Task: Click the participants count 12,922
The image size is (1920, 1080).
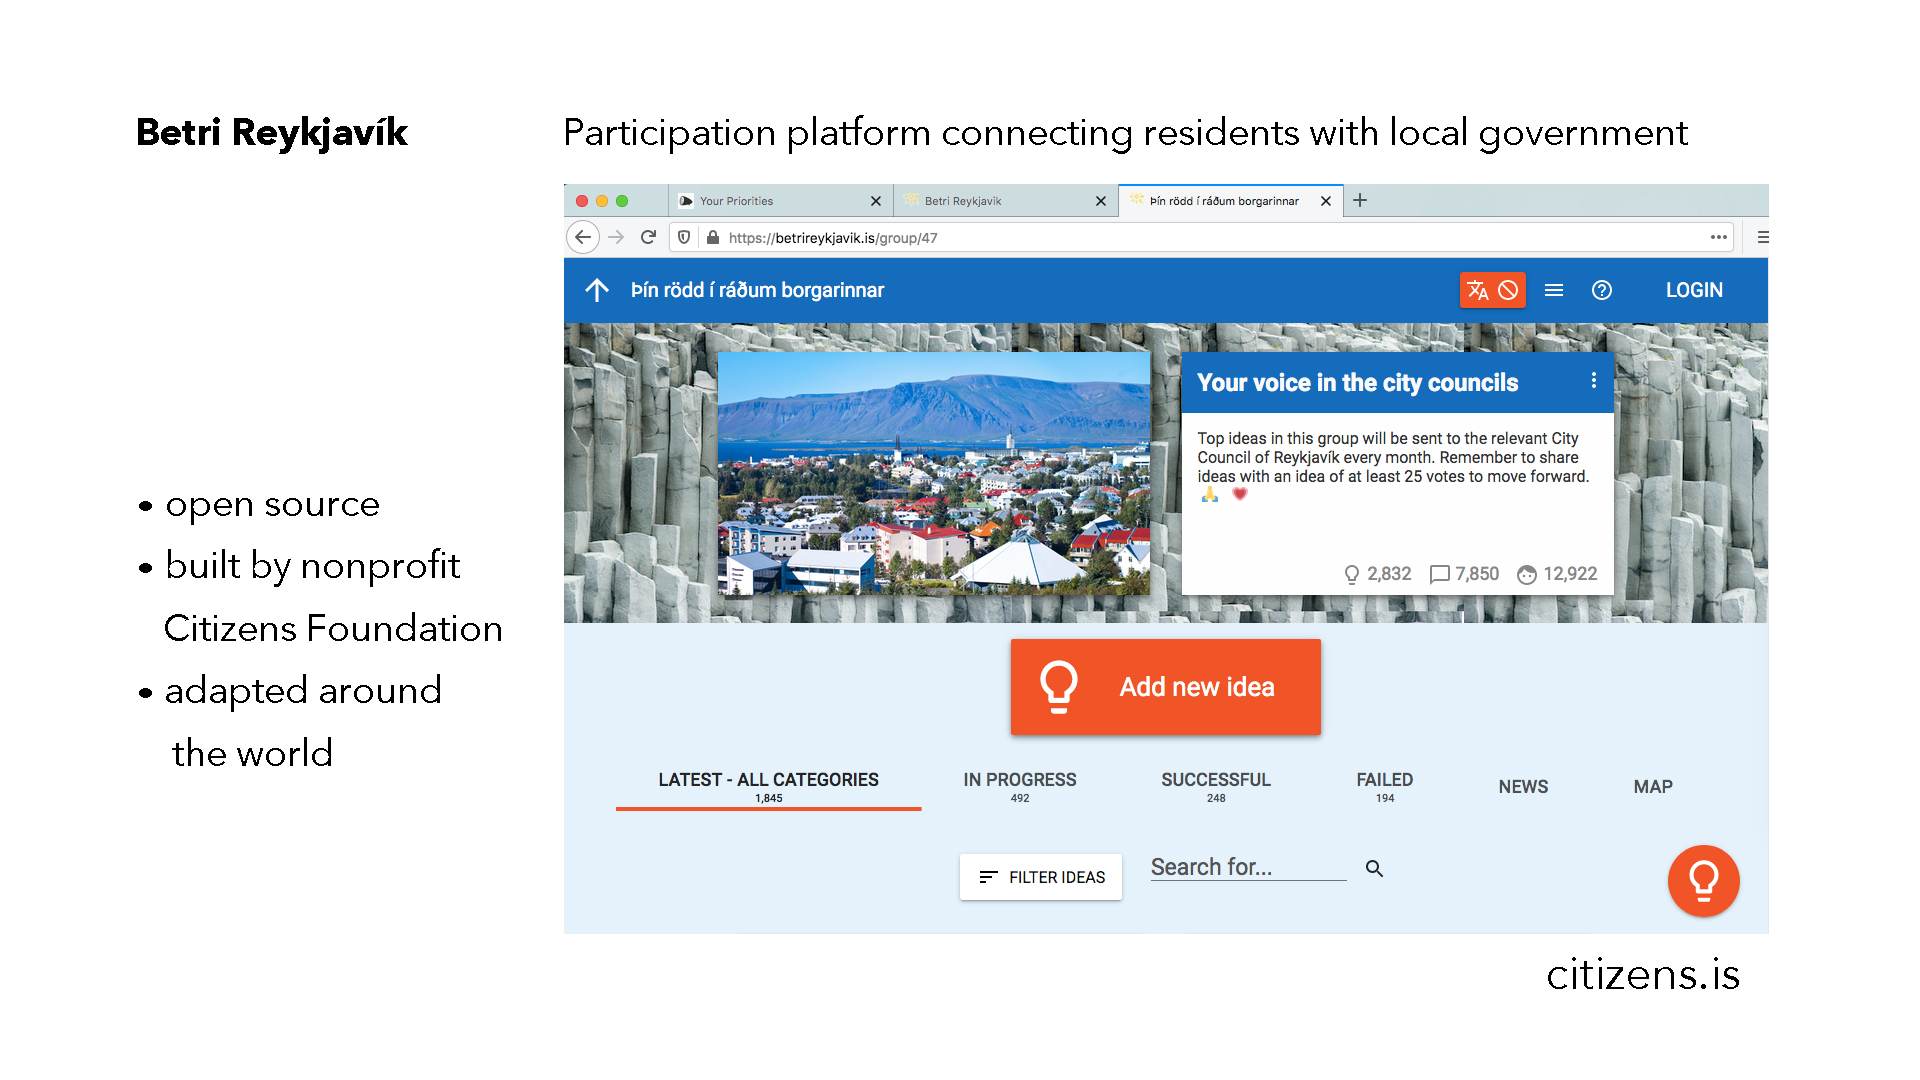Action: (x=1557, y=574)
